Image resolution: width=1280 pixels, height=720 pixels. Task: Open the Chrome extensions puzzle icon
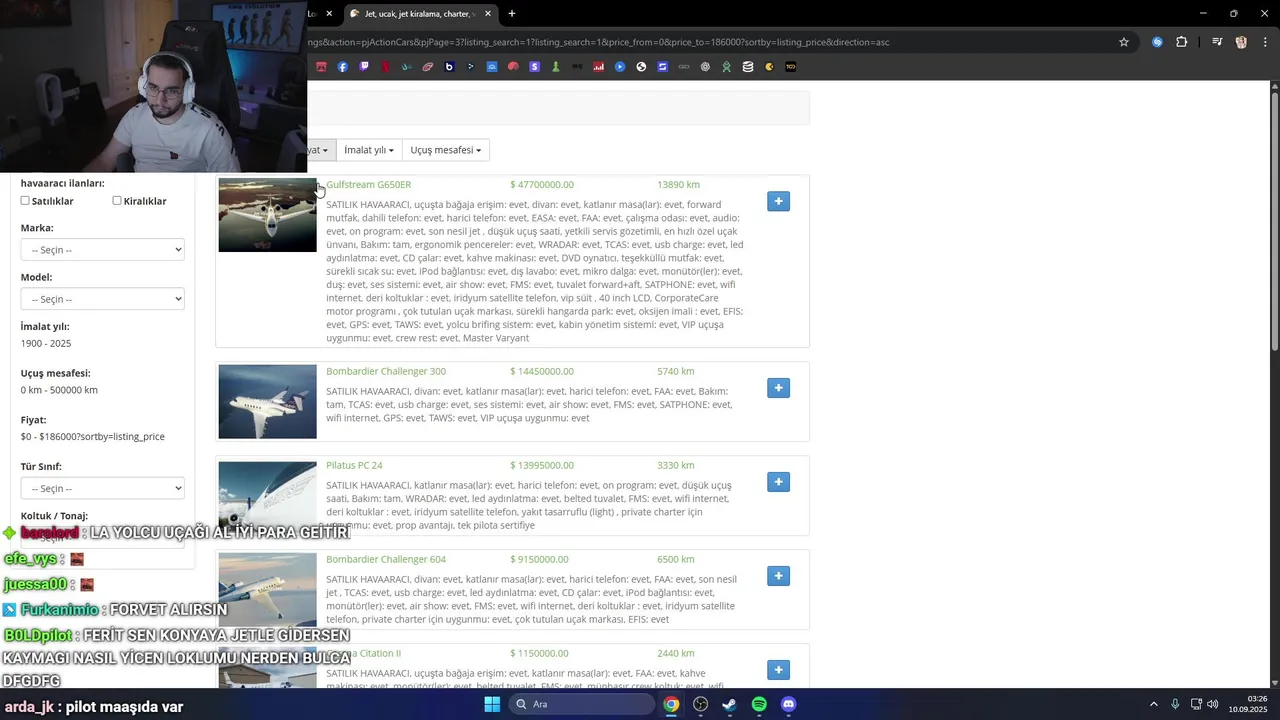tap(1182, 42)
